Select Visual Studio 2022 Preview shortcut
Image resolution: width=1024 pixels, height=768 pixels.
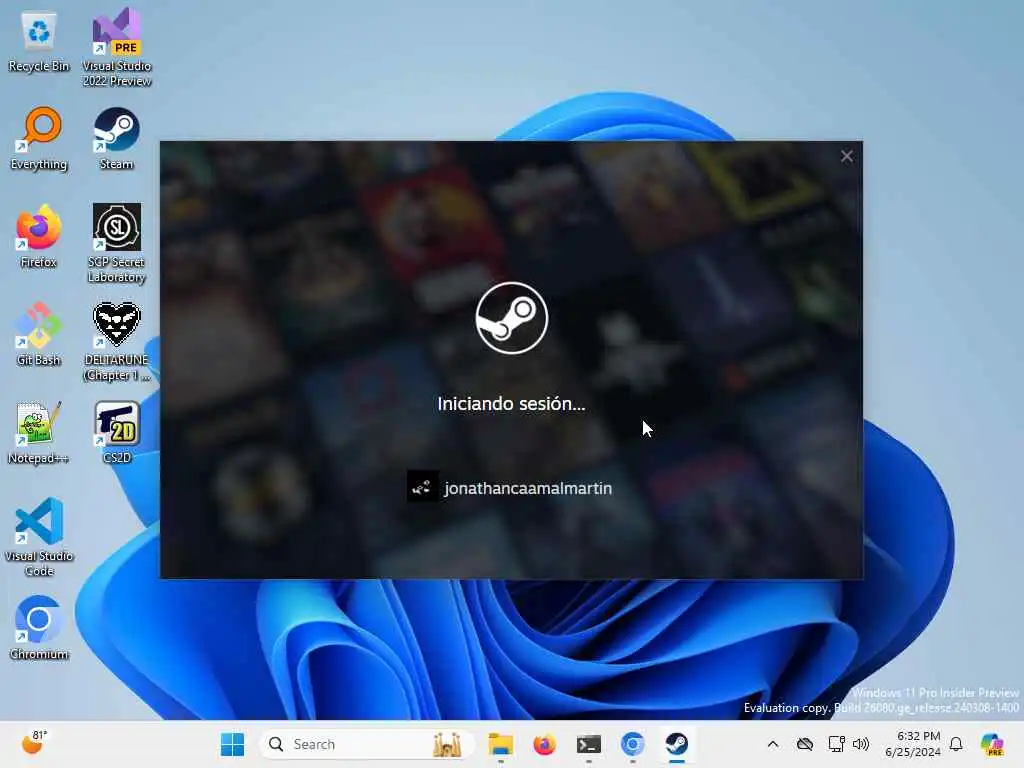tap(116, 47)
